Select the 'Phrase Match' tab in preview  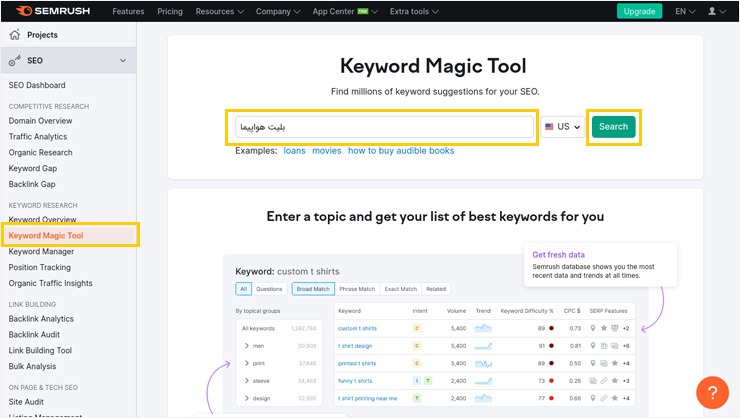pyautogui.click(x=357, y=289)
